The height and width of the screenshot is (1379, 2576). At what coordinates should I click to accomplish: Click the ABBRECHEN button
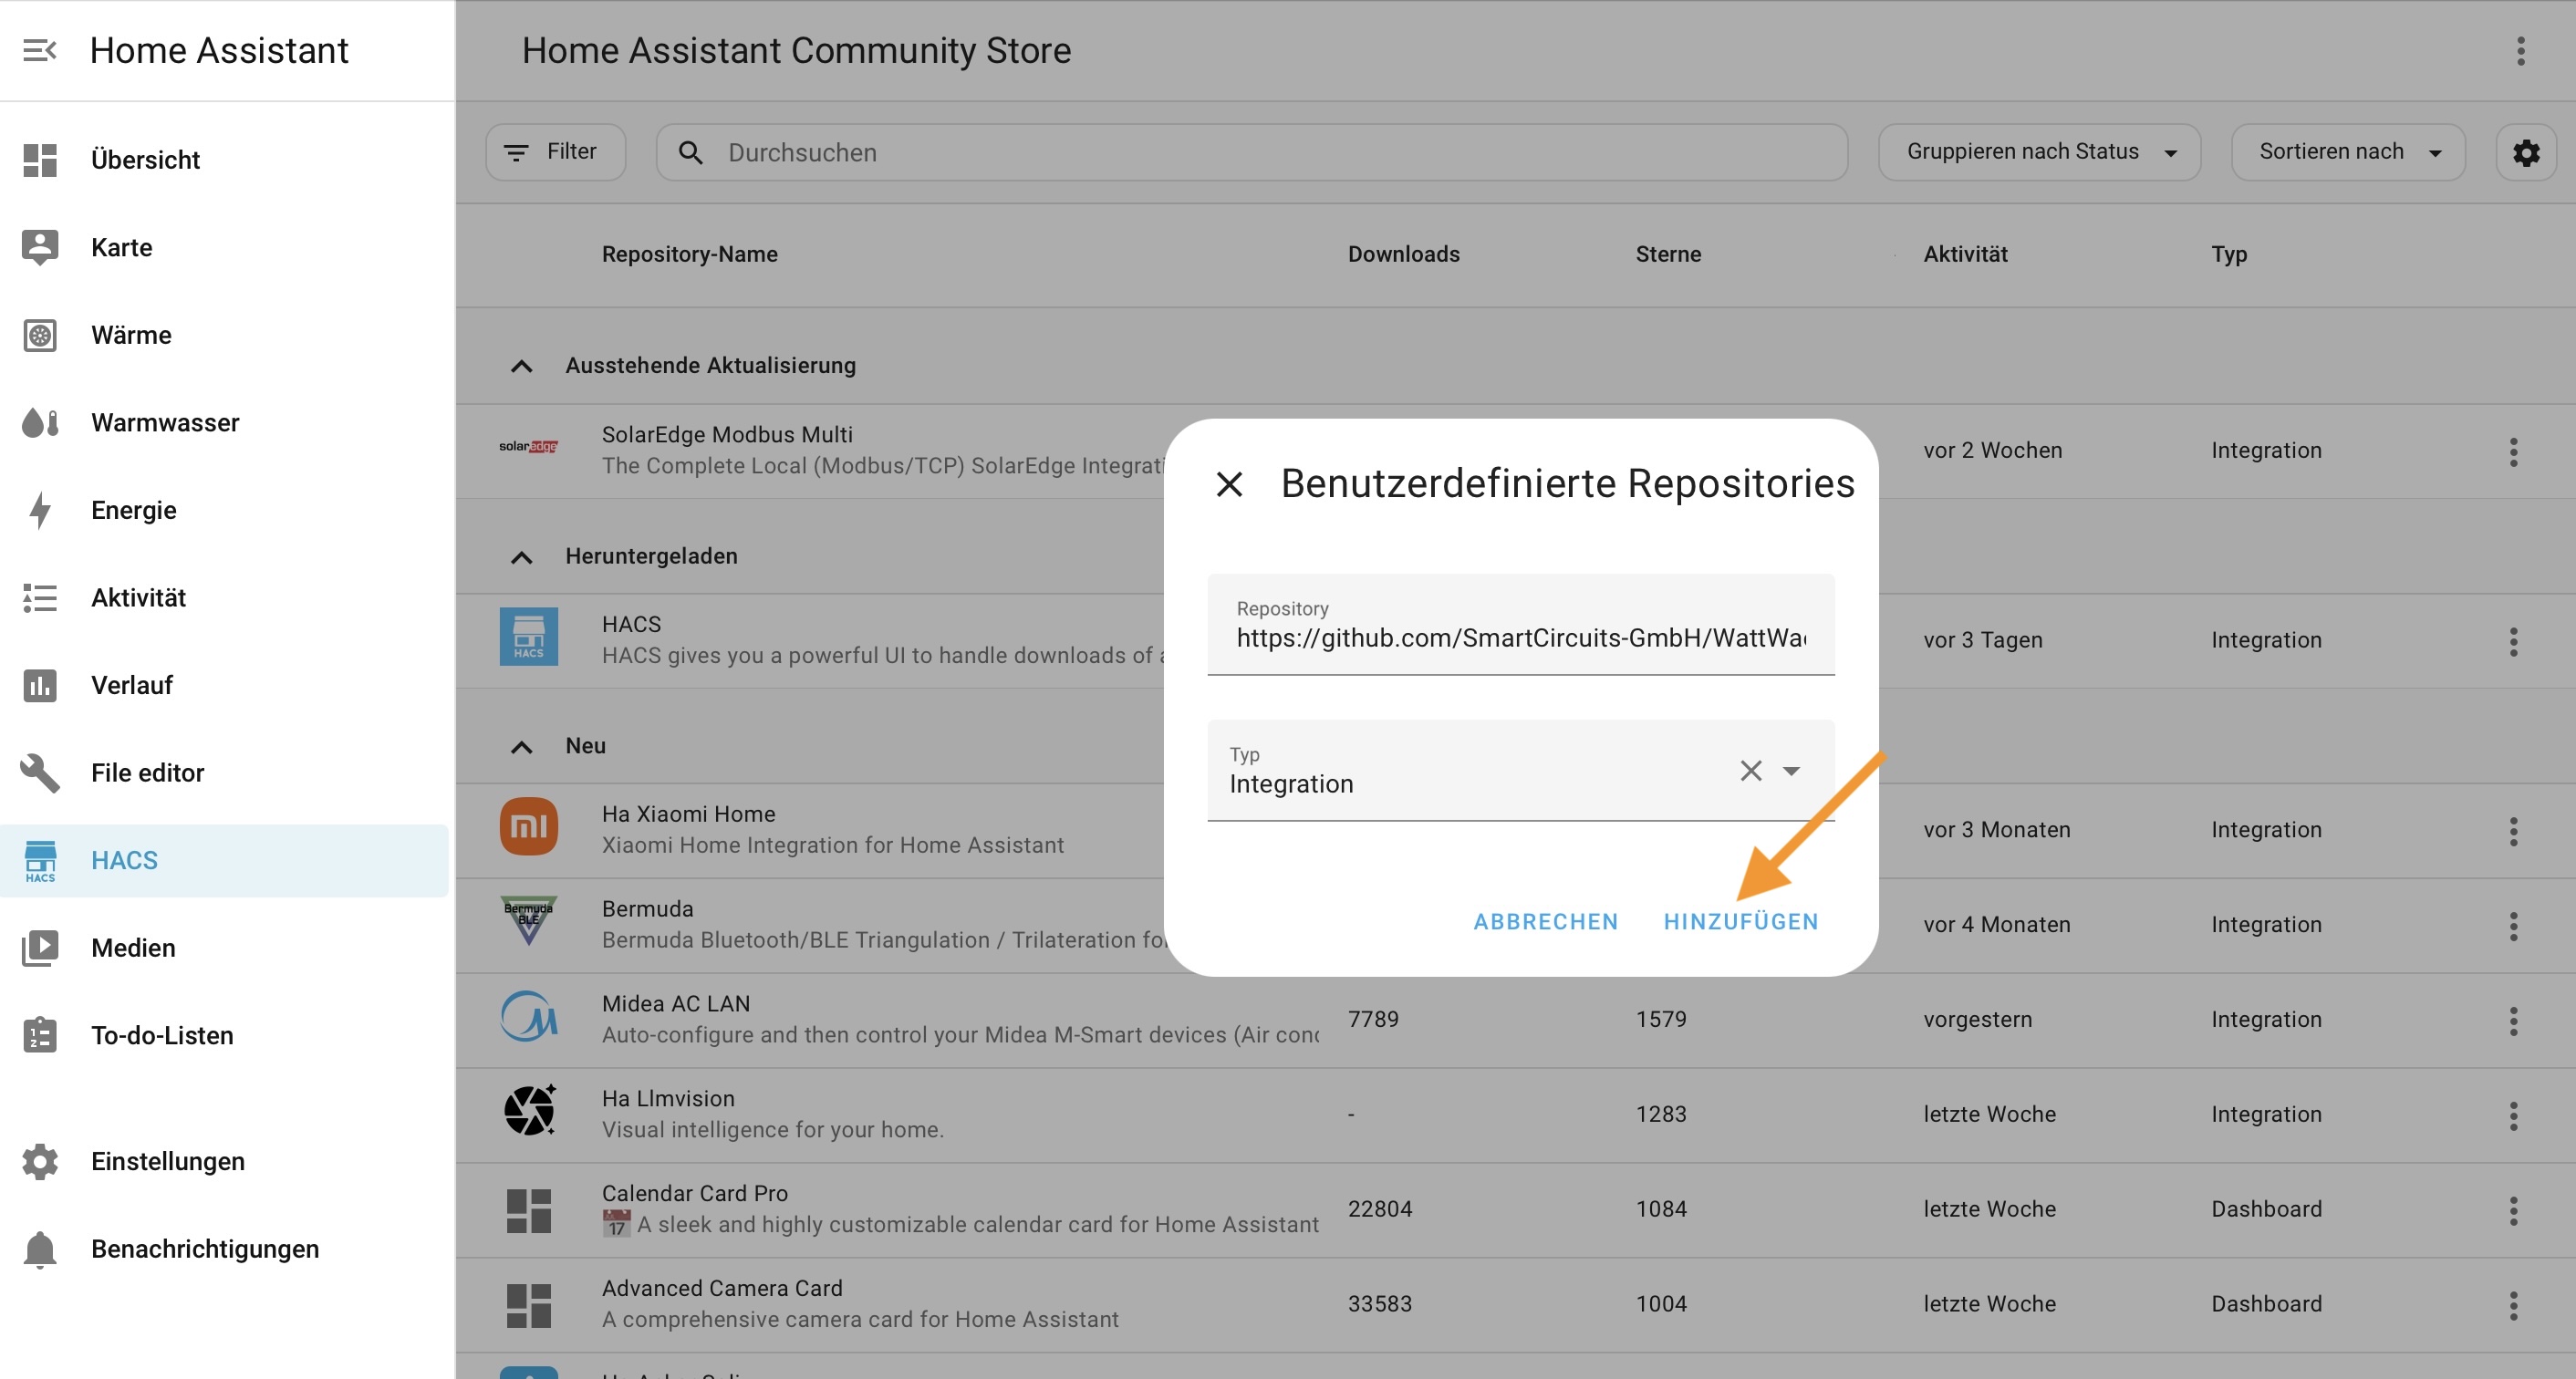1545,921
